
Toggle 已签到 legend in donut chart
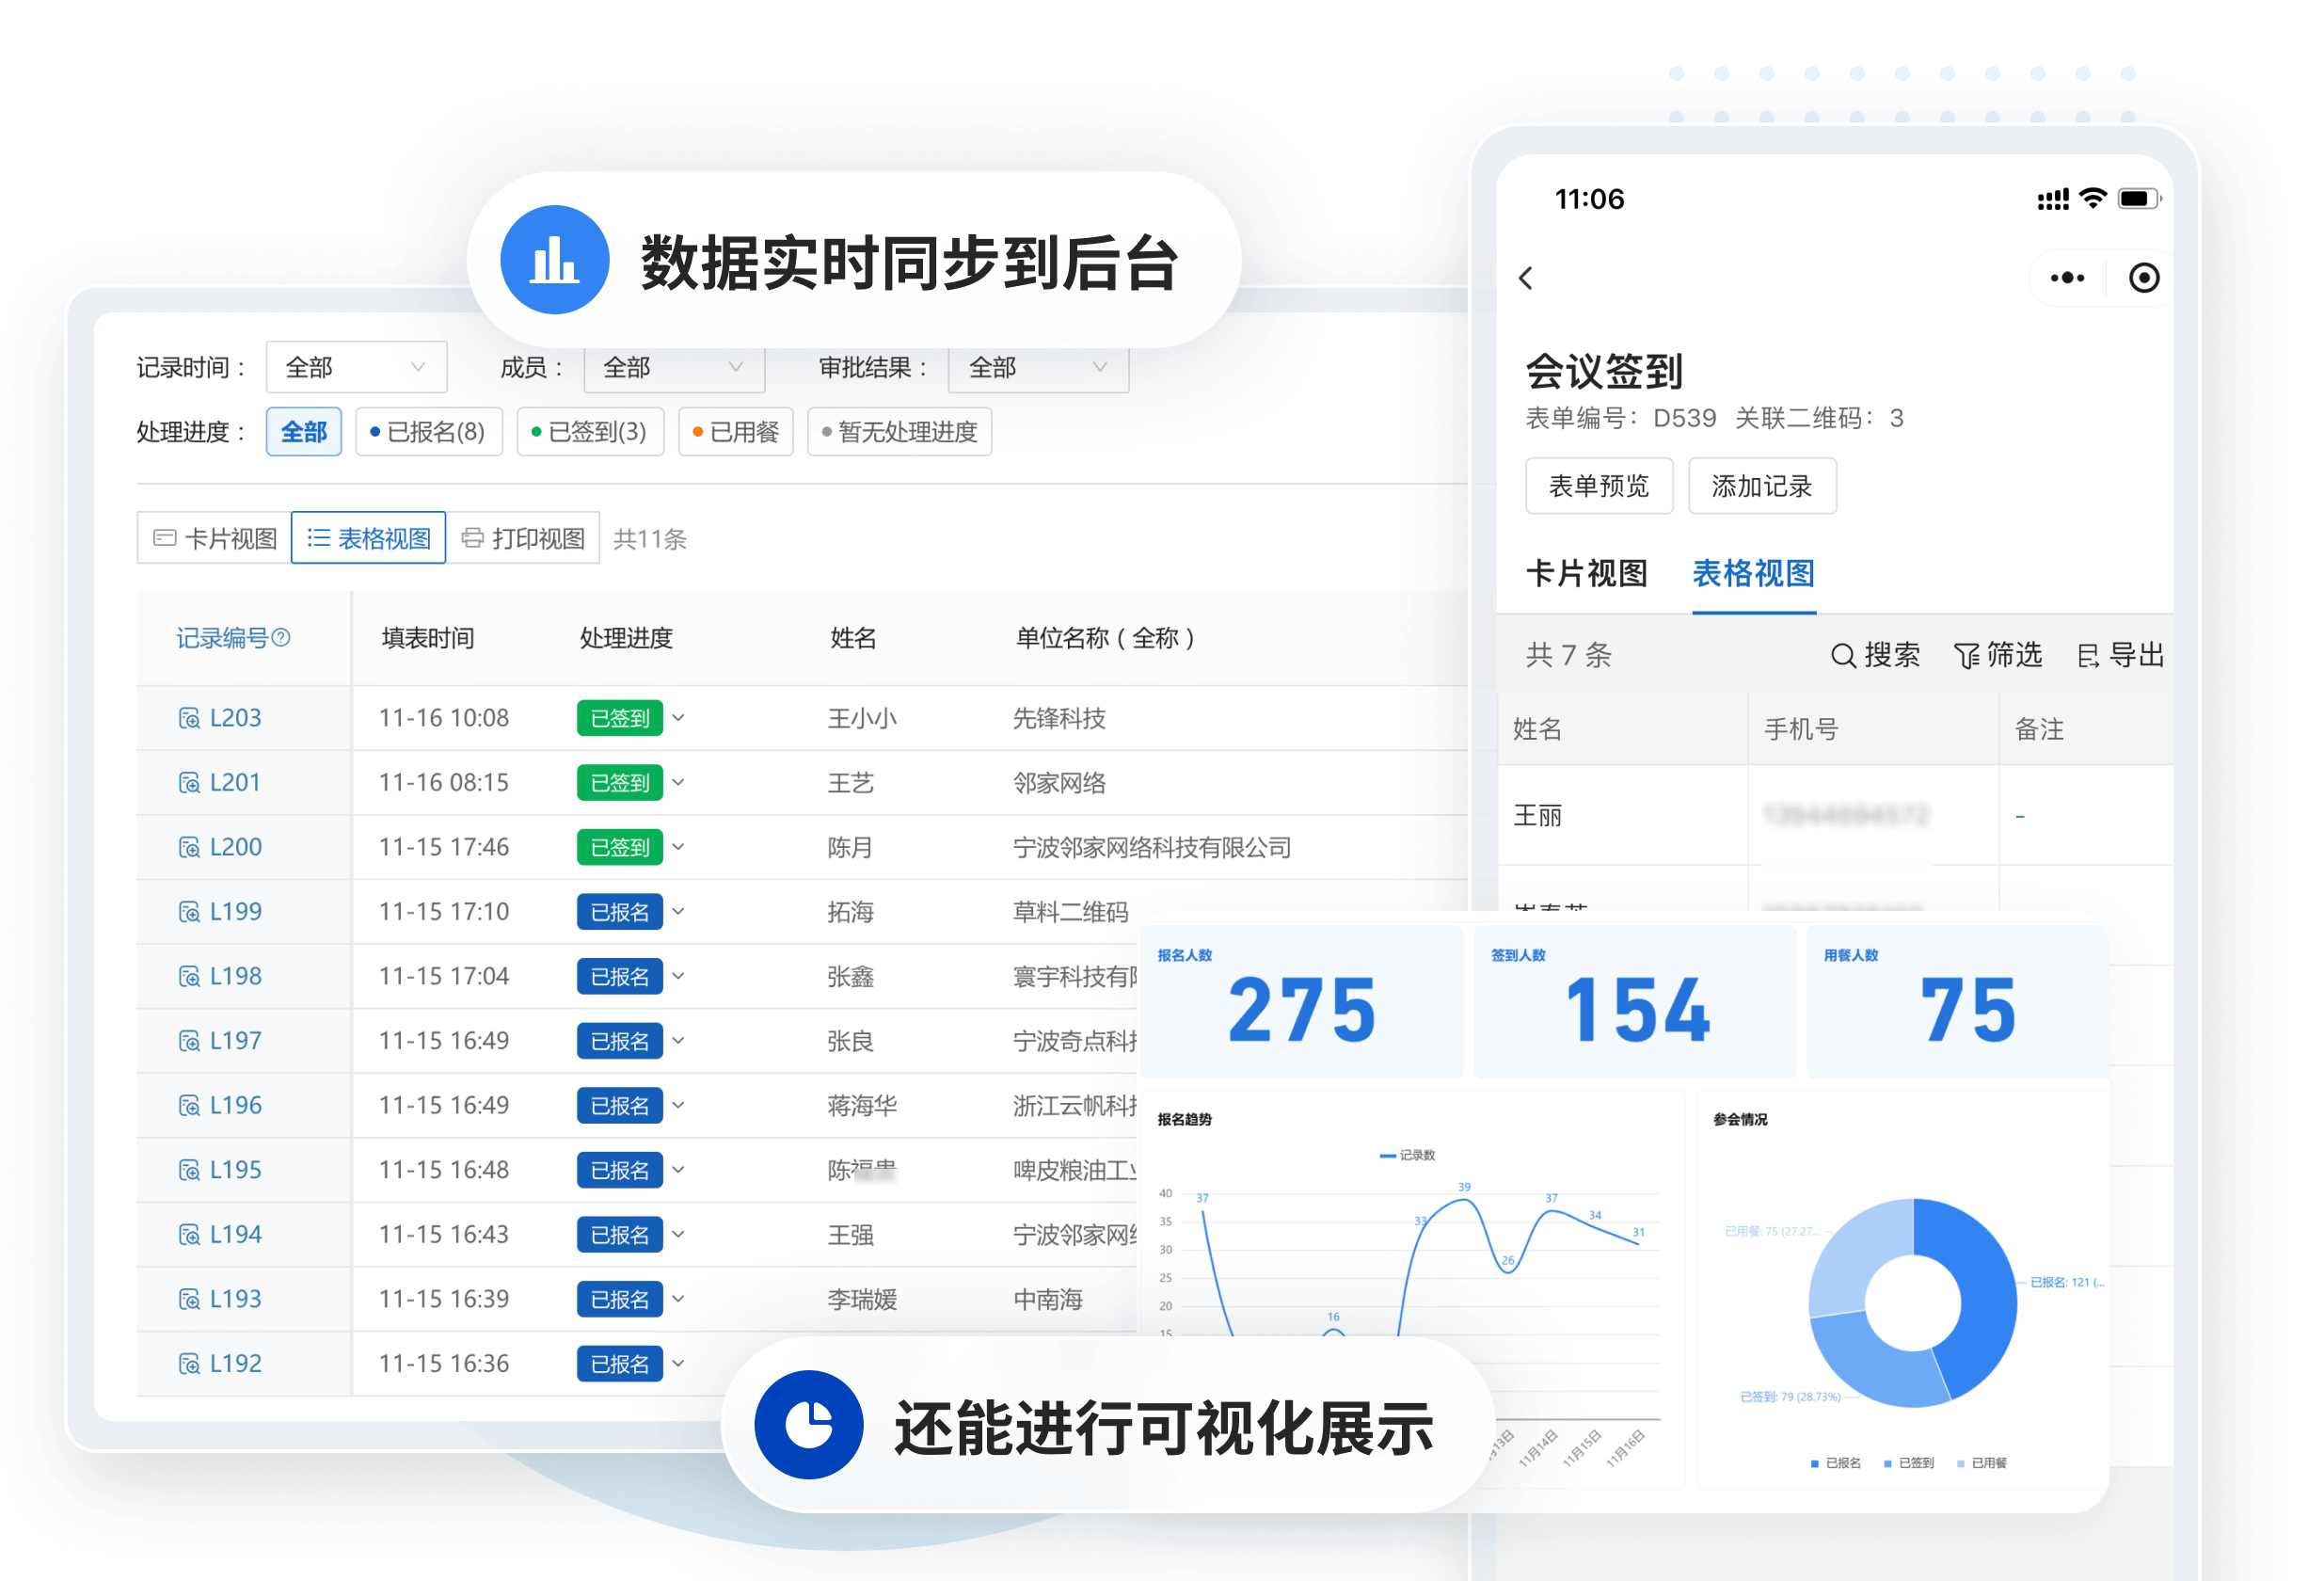pyautogui.click(x=1908, y=1463)
